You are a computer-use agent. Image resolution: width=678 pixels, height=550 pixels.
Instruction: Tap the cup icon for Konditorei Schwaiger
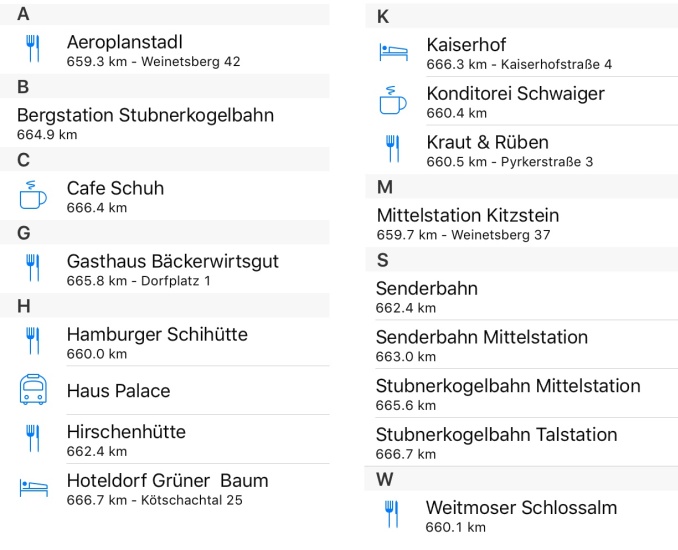point(393,100)
